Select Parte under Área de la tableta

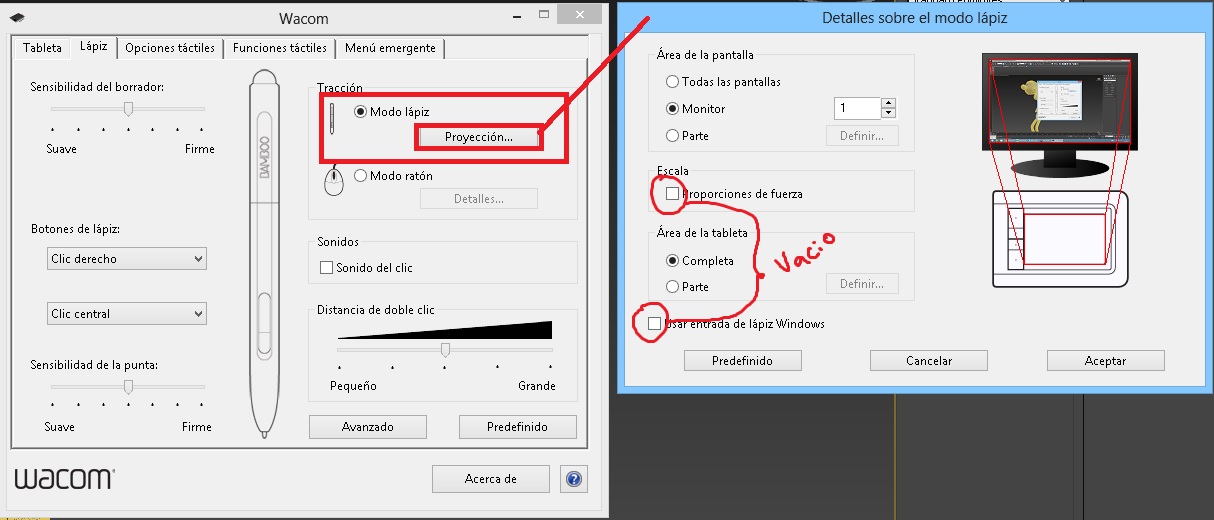click(672, 287)
